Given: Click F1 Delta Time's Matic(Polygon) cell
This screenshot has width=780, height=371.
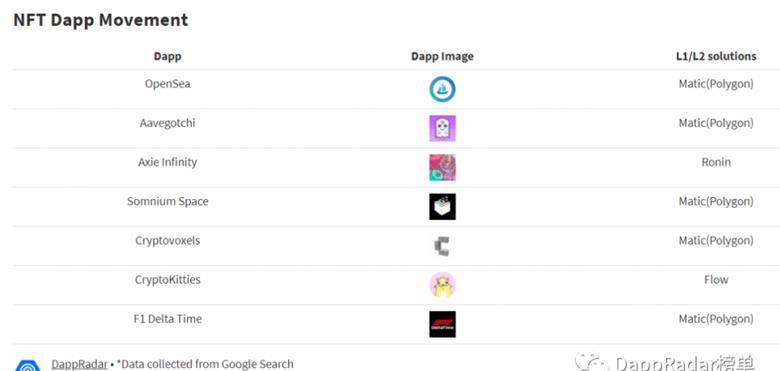Looking at the screenshot, I should pyautogui.click(x=716, y=319).
